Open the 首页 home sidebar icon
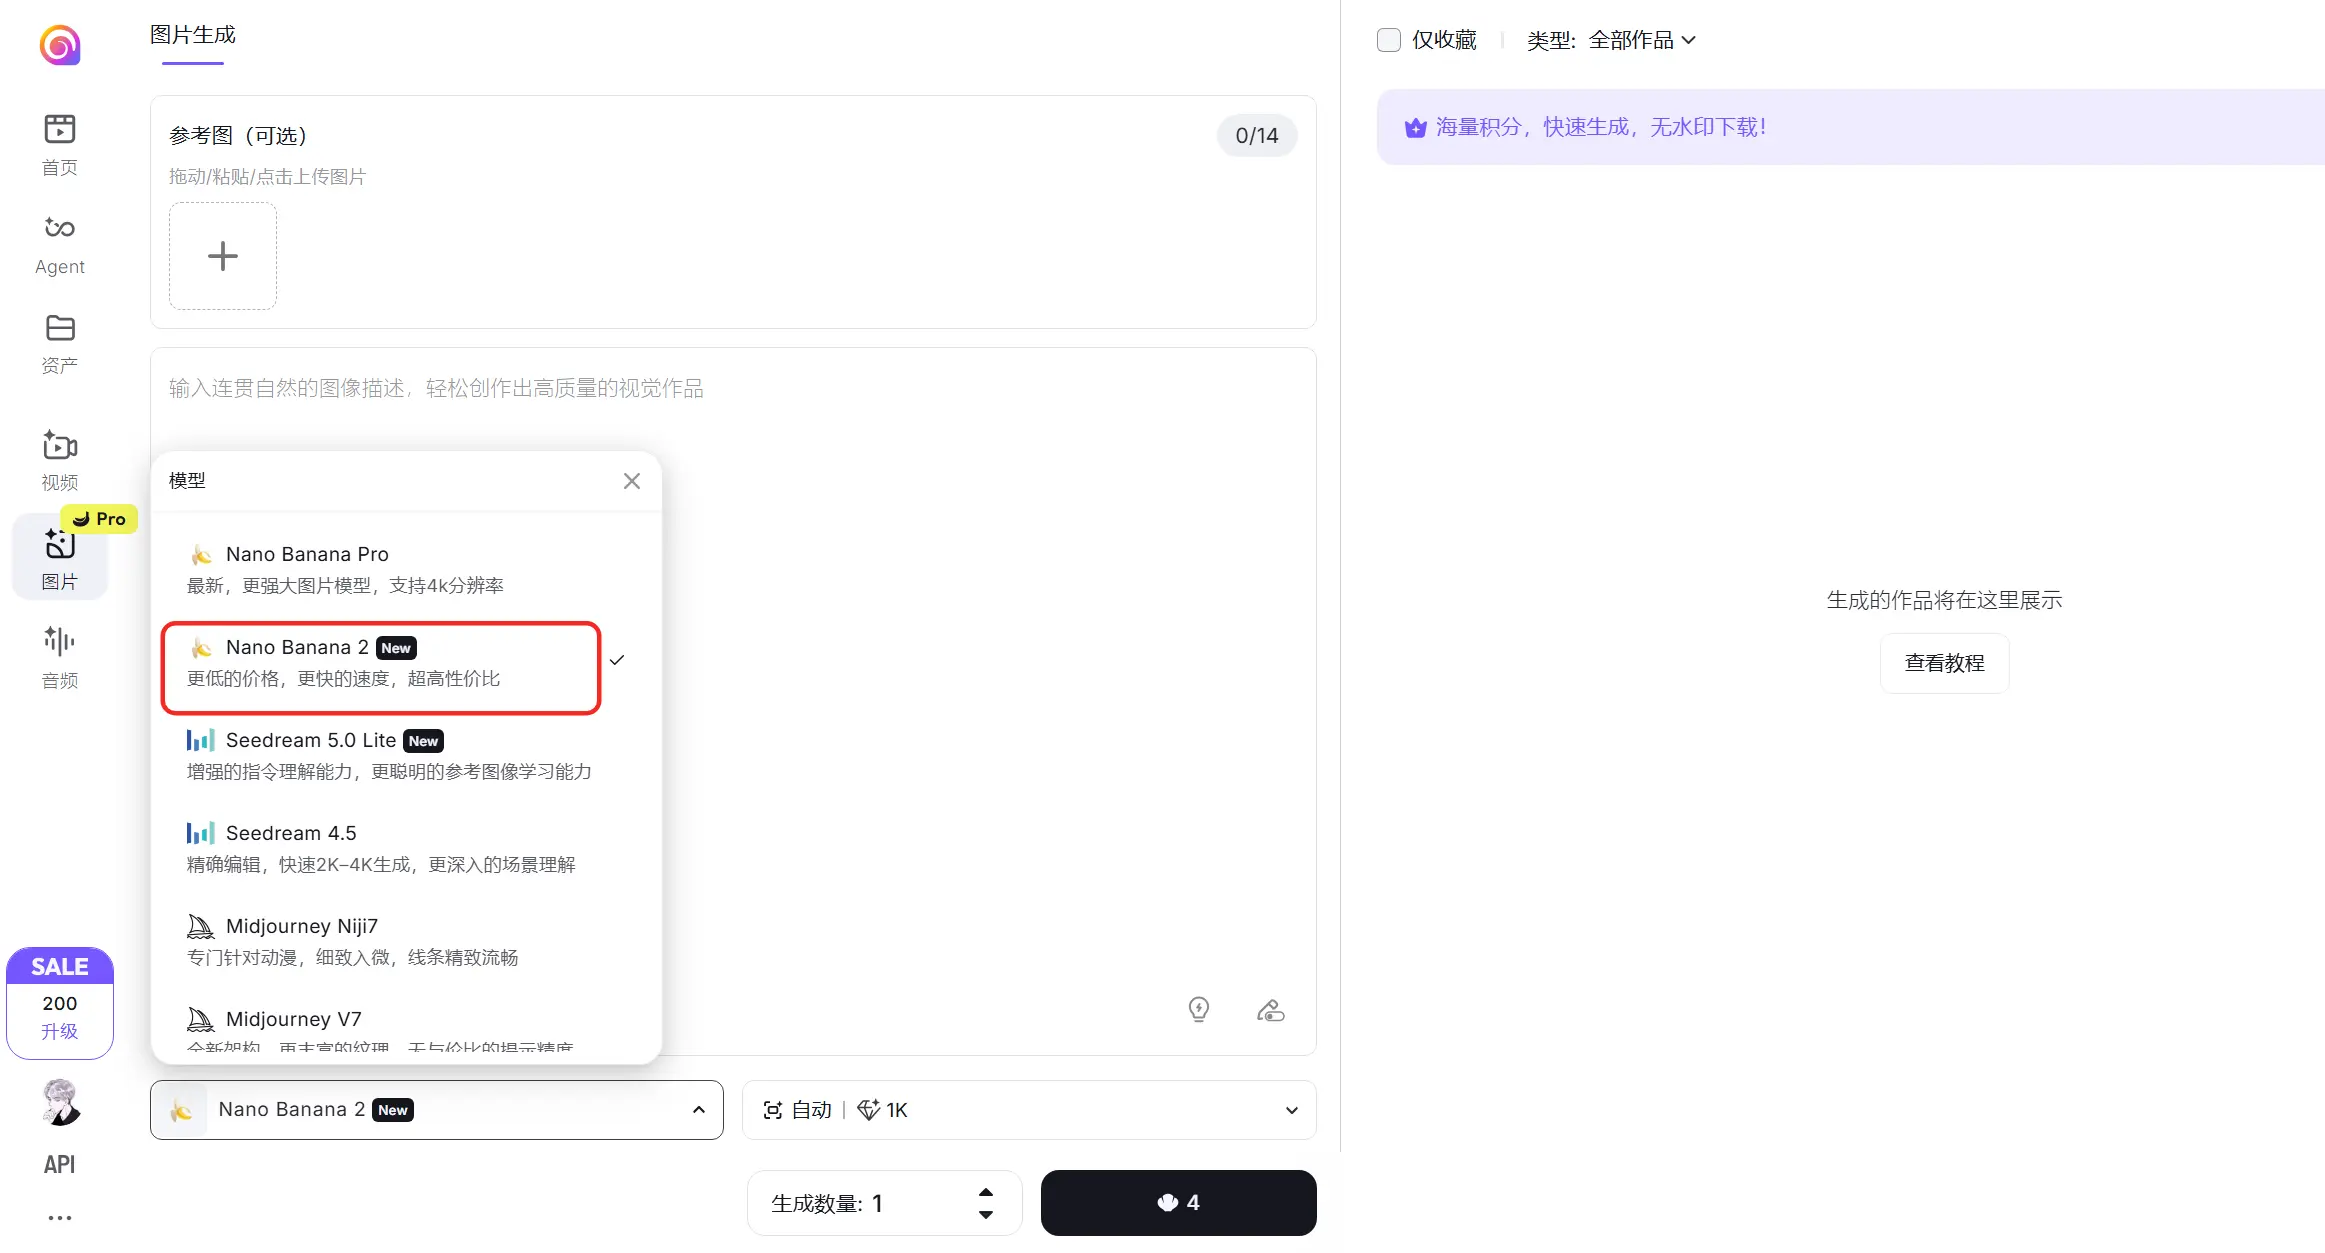 click(59, 130)
